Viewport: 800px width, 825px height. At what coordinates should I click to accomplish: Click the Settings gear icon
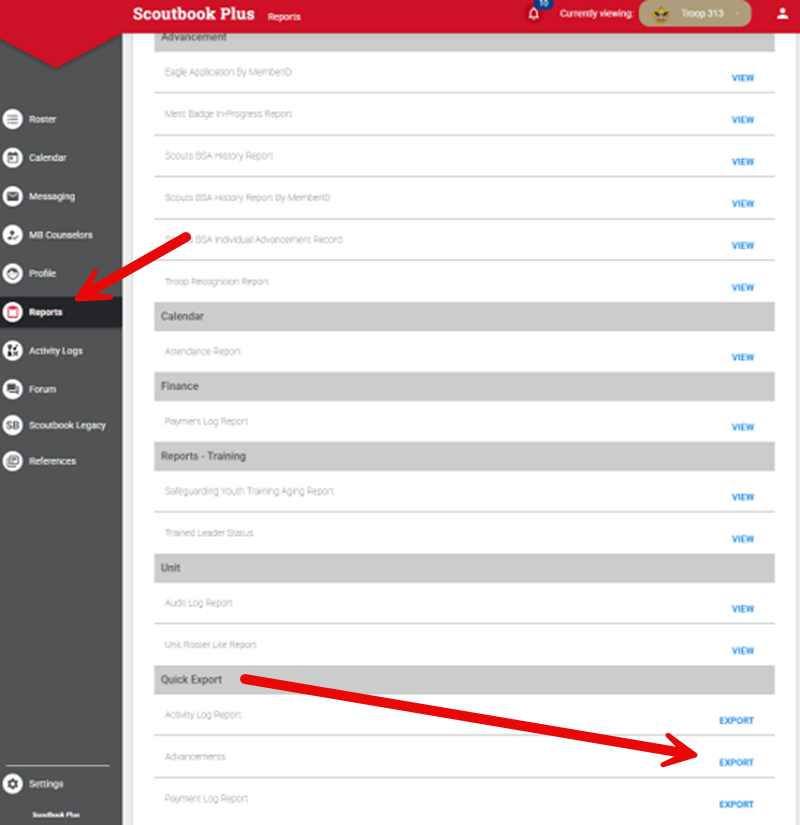[x=13, y=784]
